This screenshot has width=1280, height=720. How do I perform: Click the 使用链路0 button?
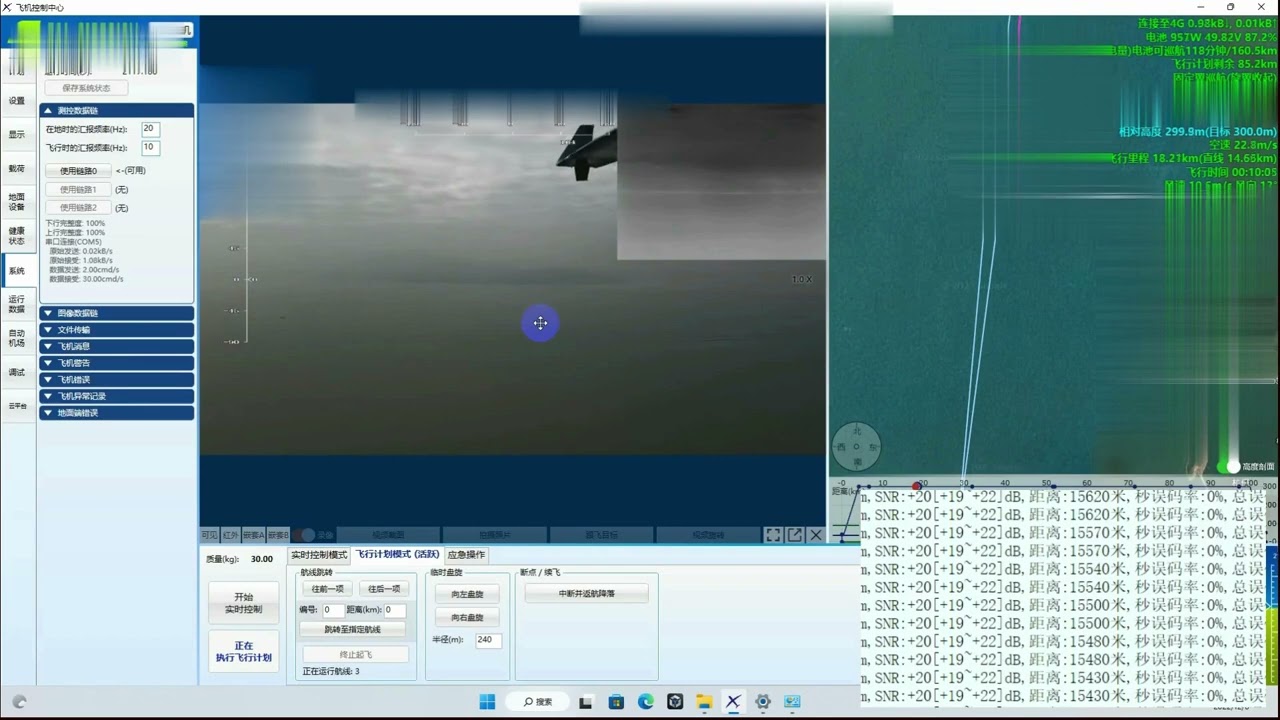point(78,171)
